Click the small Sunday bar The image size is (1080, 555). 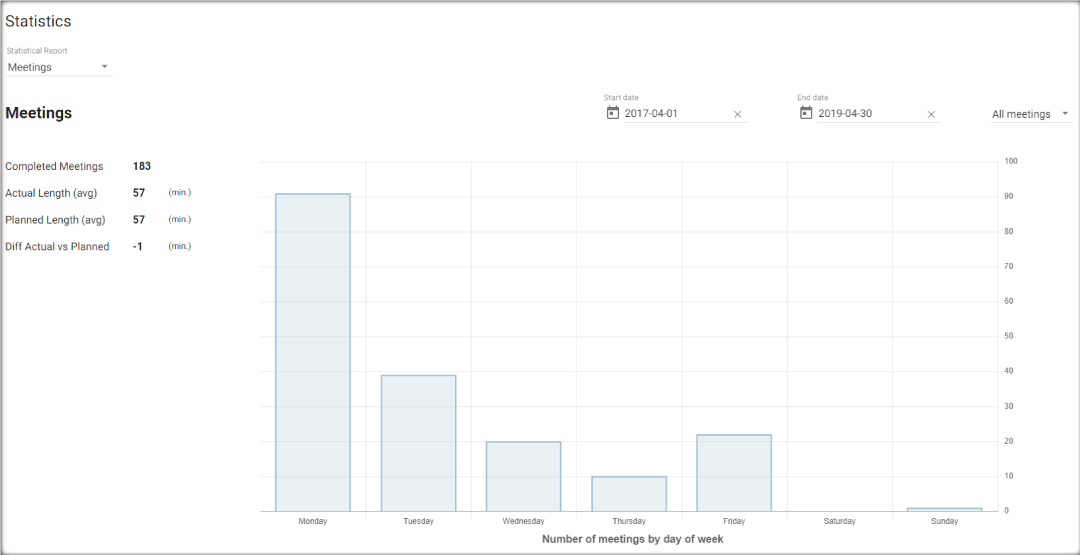(944, 509)
